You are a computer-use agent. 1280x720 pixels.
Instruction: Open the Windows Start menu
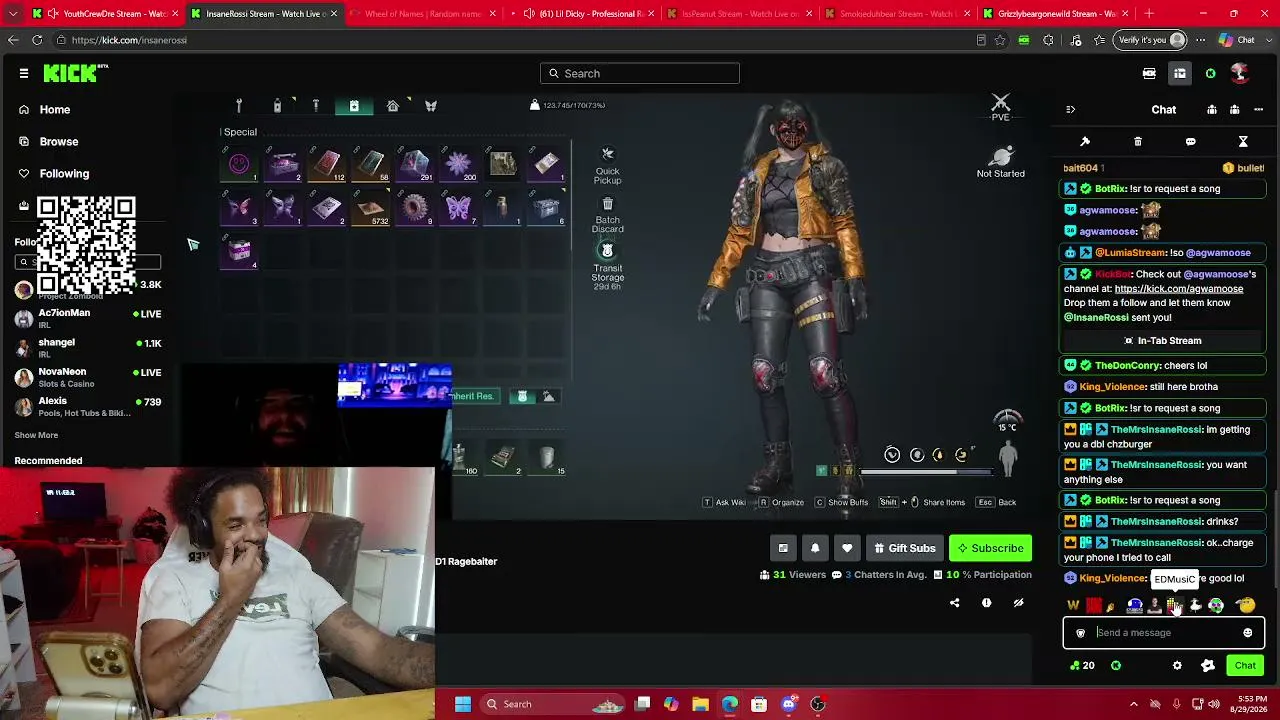462,704
